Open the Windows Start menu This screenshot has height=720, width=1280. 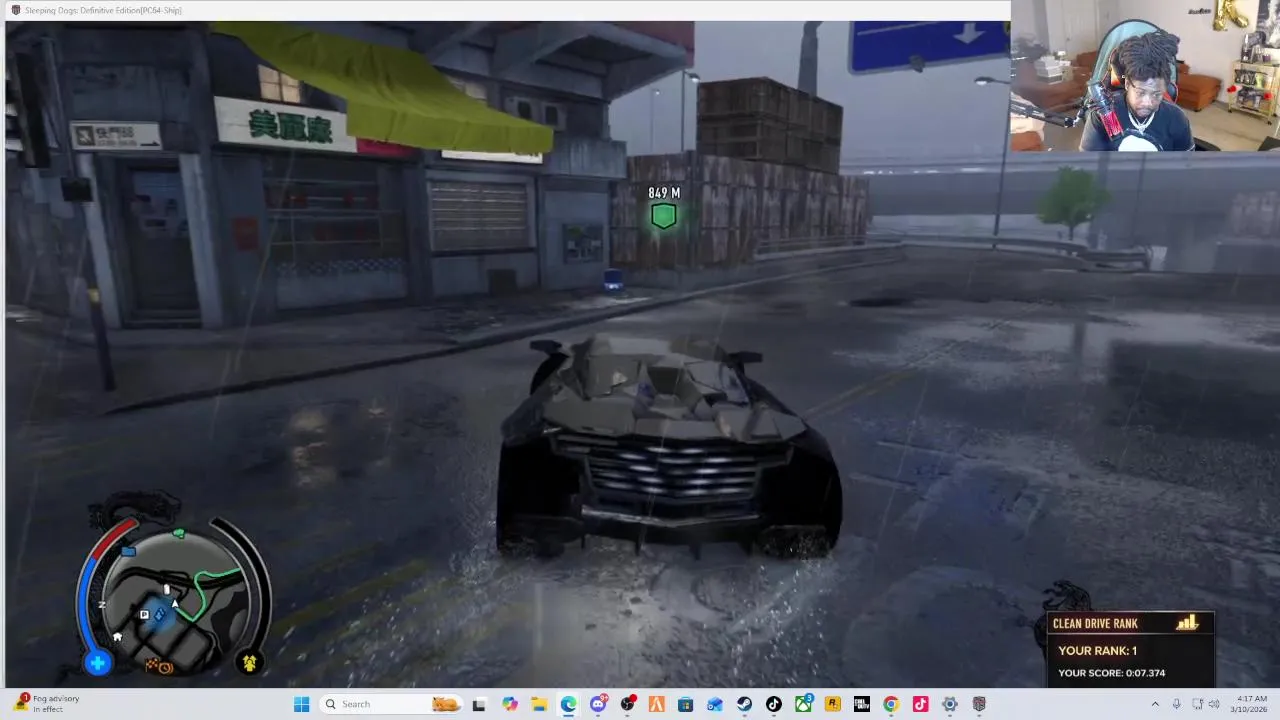tap(301, 704)
